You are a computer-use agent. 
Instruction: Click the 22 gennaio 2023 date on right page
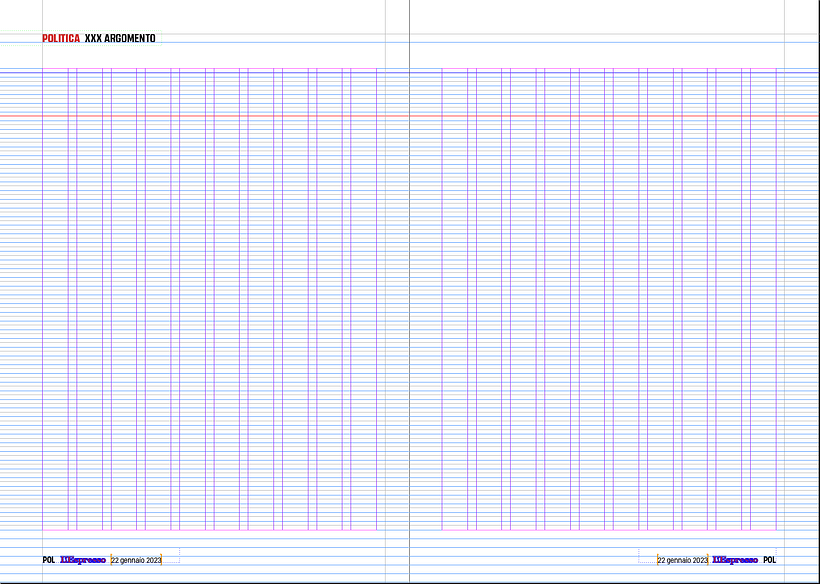[x=682, y=560]
